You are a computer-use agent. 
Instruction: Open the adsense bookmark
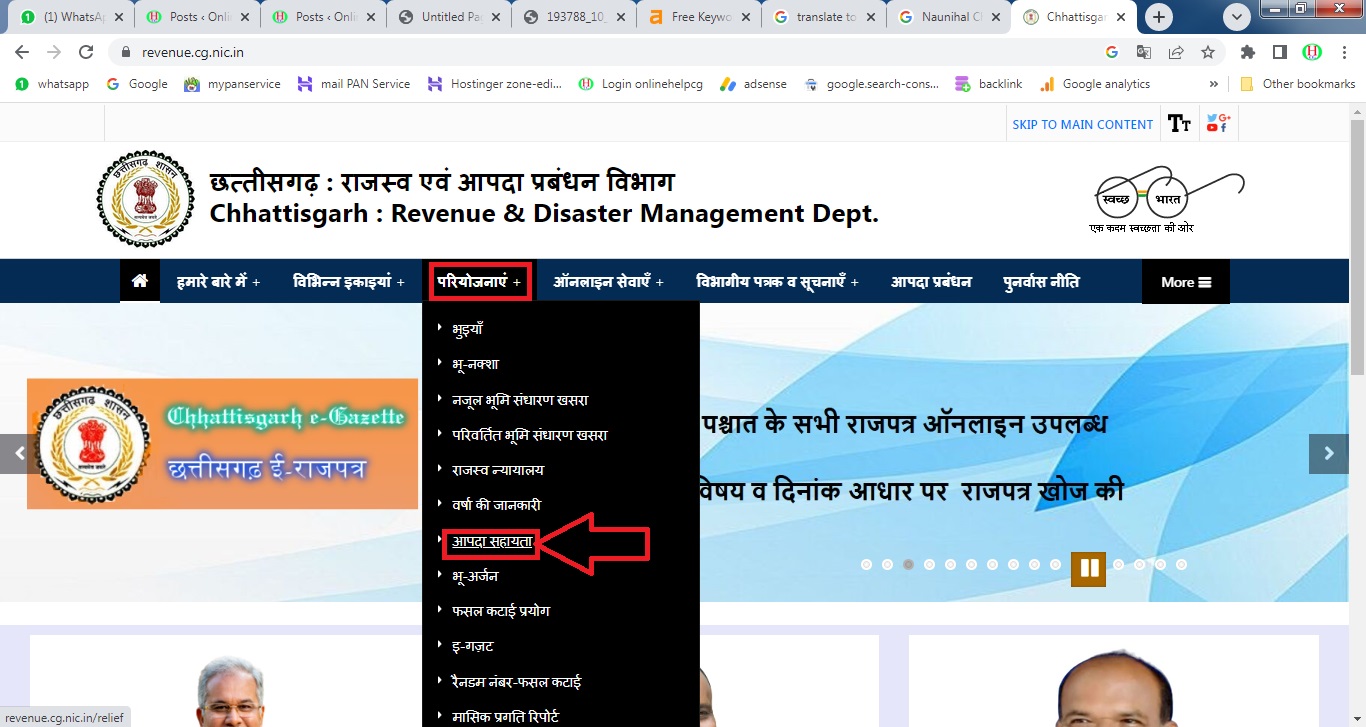coord(754,84)
